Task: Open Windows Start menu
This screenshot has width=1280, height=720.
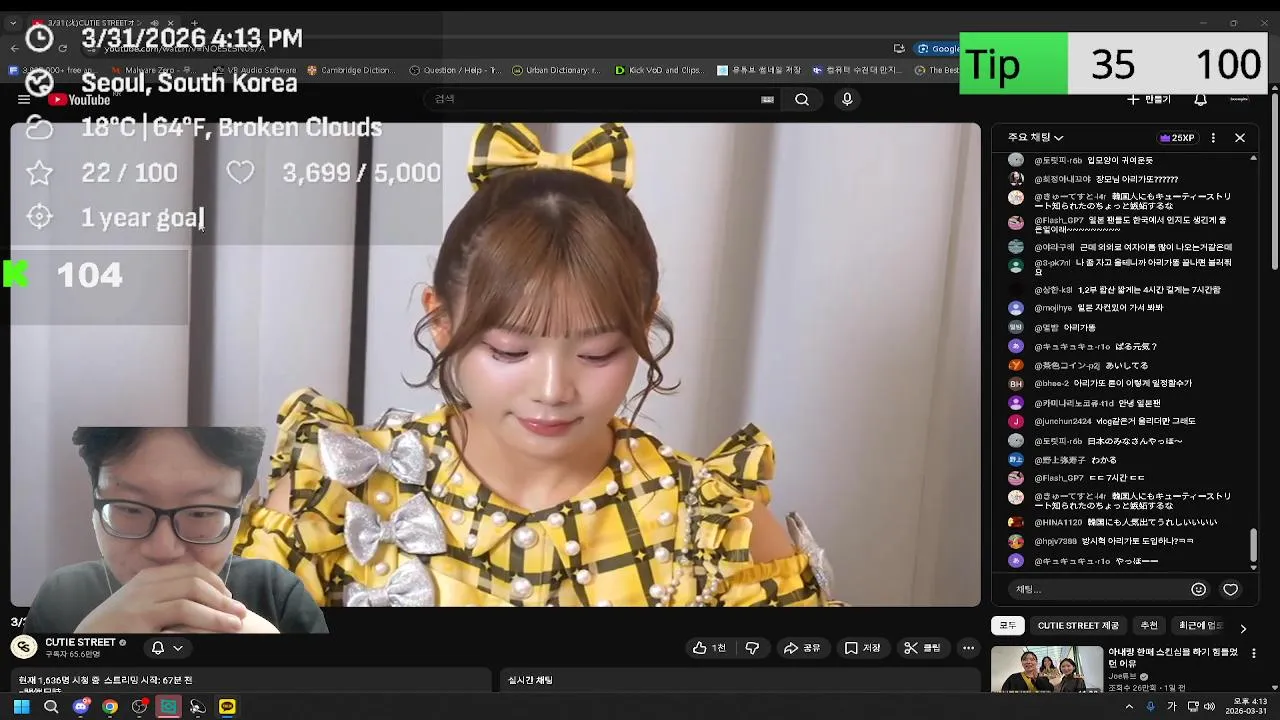Action: pos(21,706)
